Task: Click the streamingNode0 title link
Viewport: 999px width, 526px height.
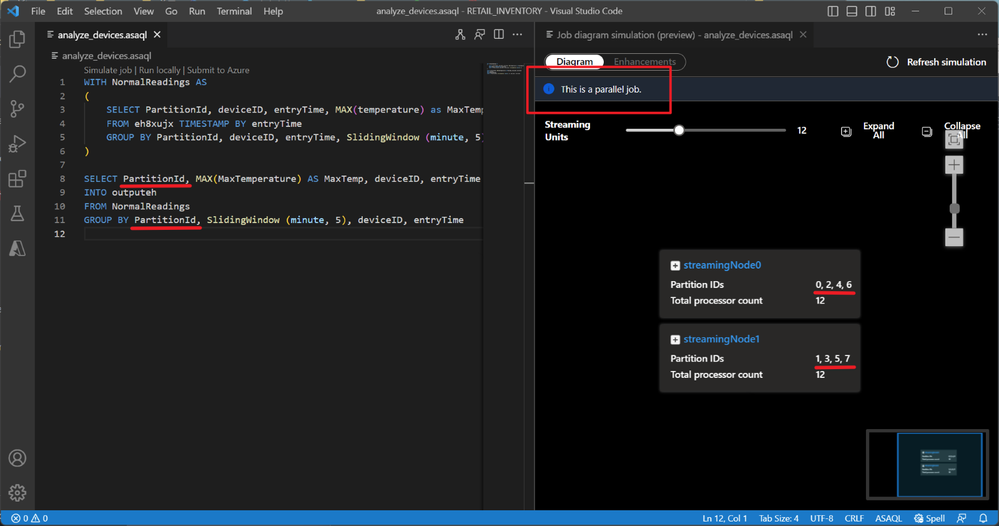Action: 722,265
